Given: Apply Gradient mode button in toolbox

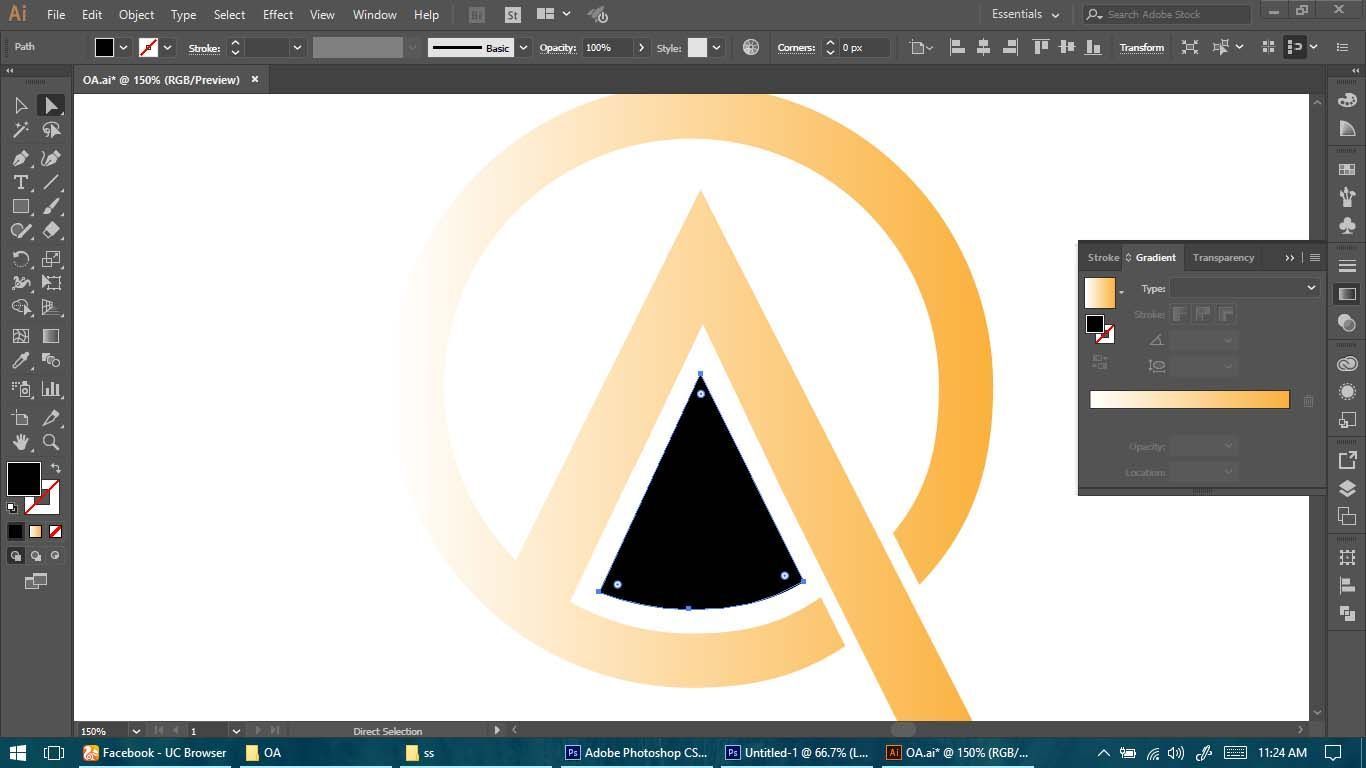Looking at the screenshot, I should click(35, 531).
